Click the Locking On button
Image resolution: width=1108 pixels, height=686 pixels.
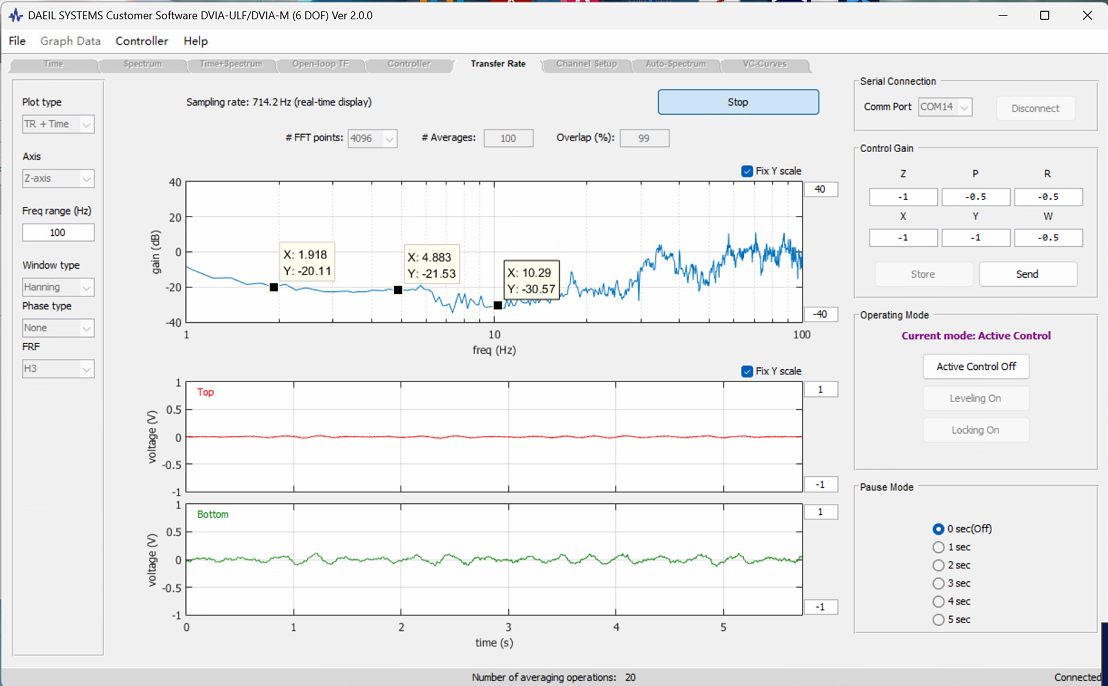(976, 430)
